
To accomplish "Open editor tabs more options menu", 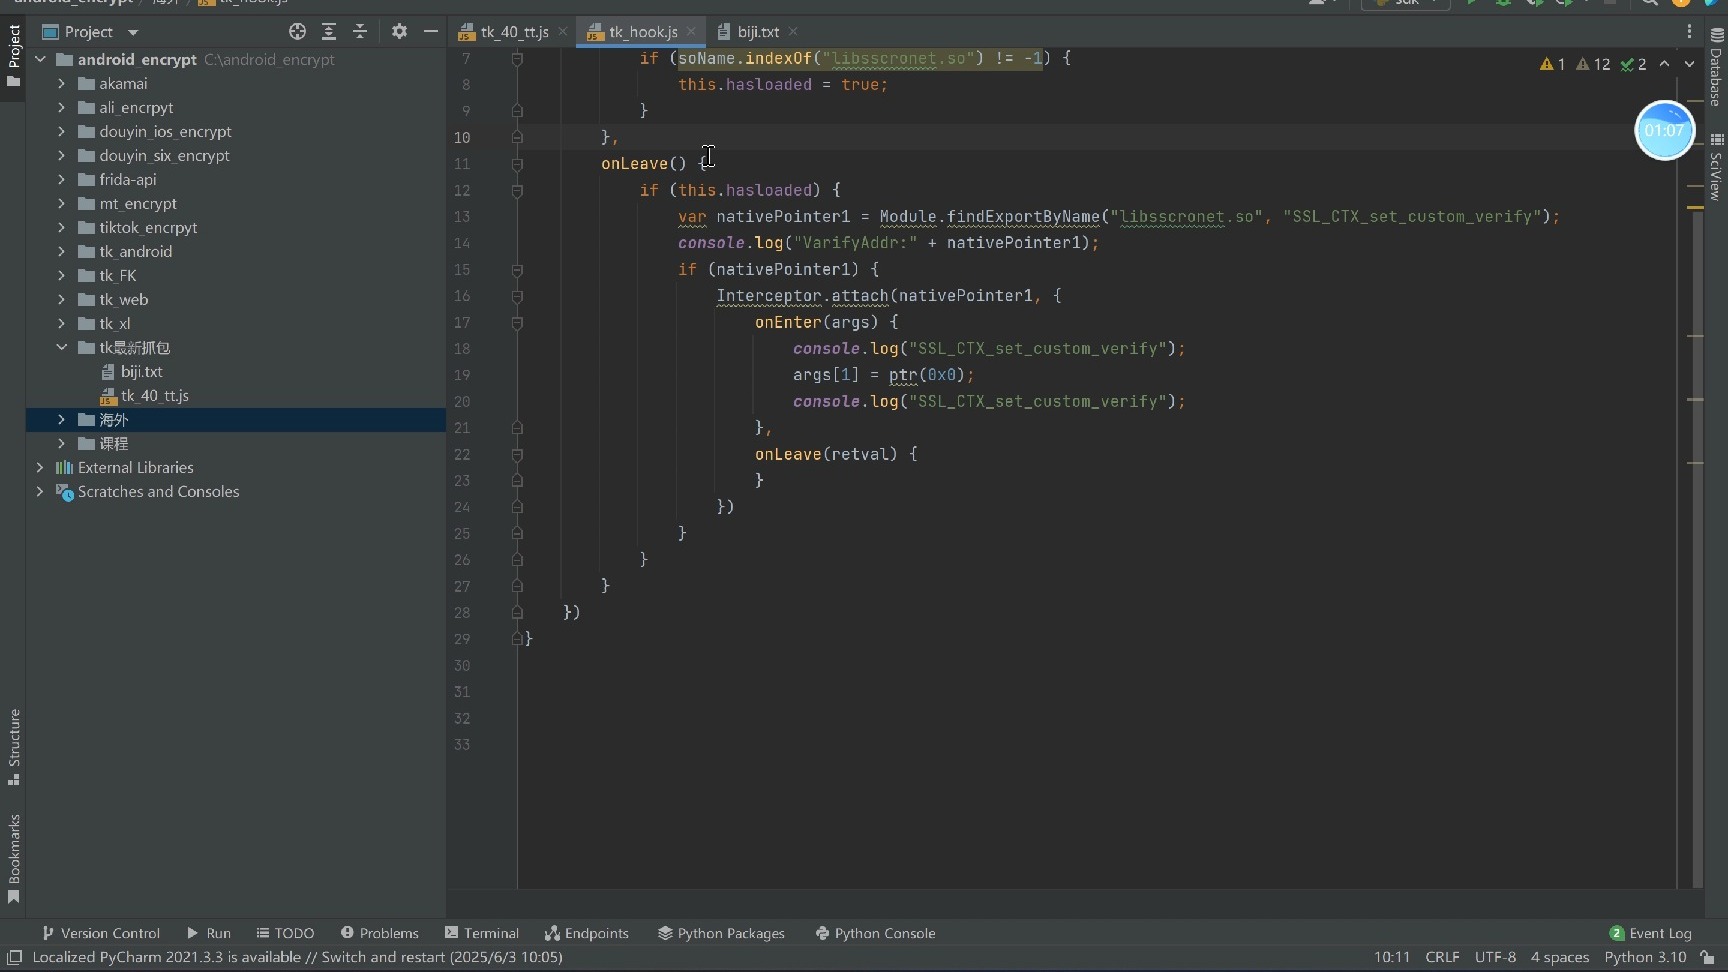I will tap(1689, 32).
